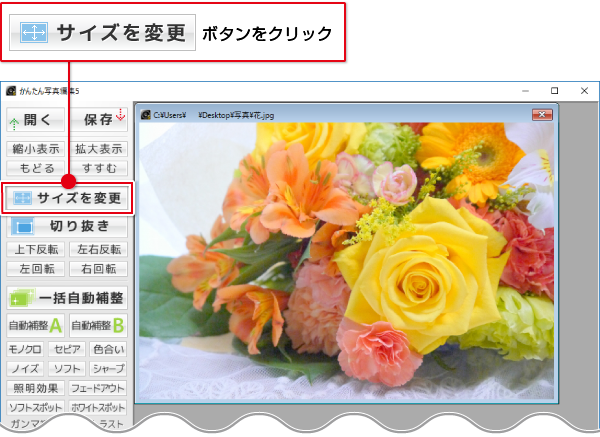
Task: Click the blue crop icon on 切り抜き
Action: pos(23,226)
